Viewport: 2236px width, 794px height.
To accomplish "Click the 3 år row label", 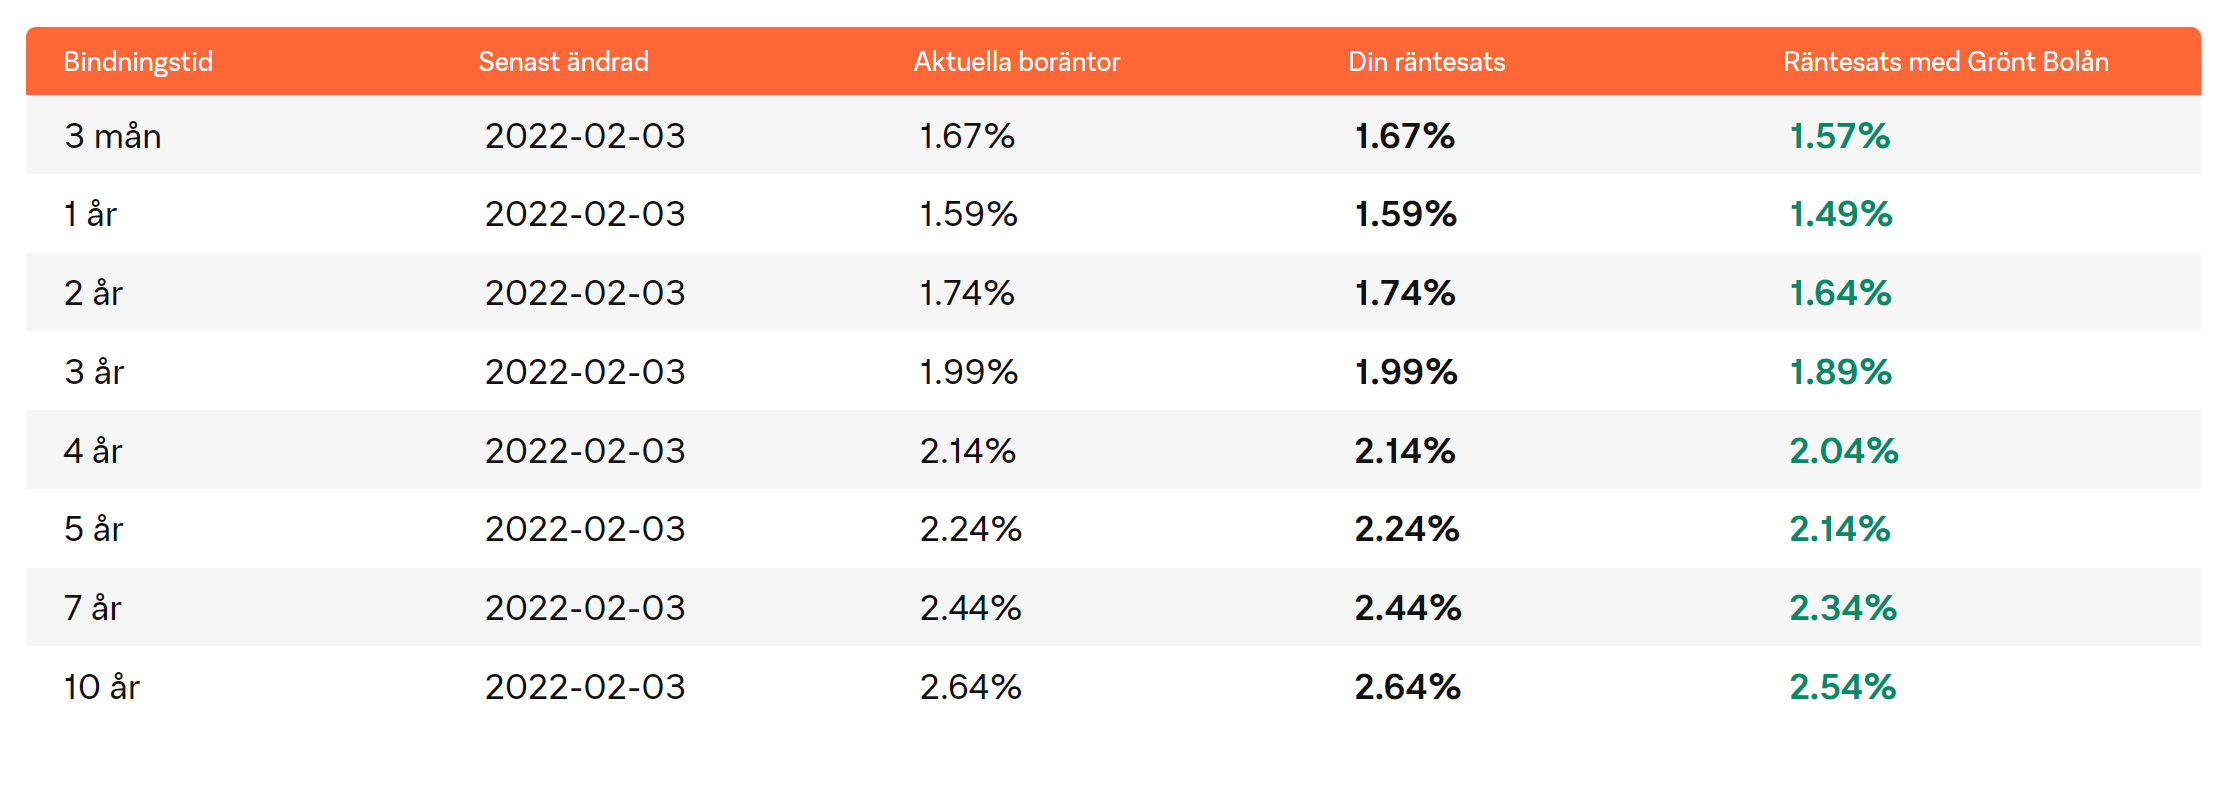I will tap(94, 372).
